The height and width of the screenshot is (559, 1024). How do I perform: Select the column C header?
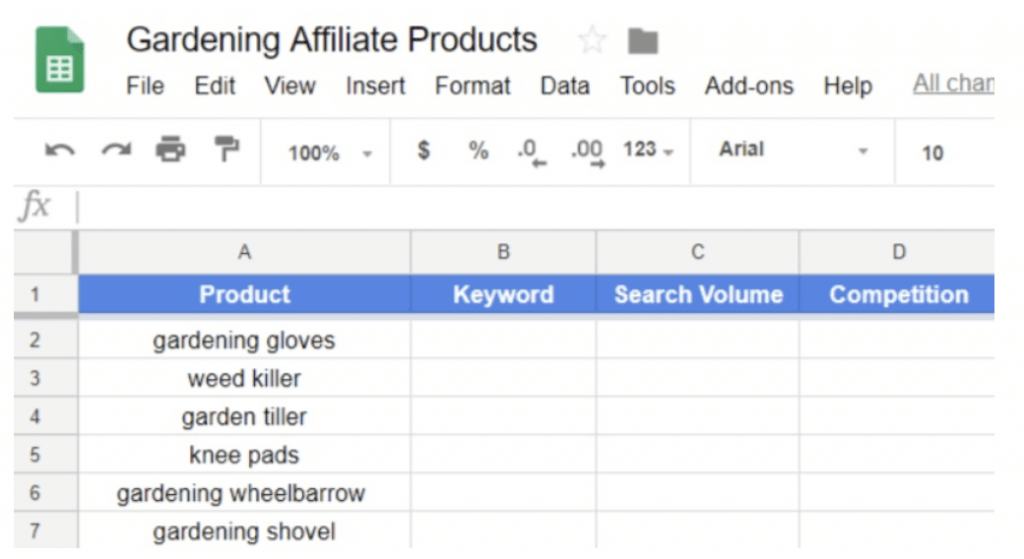(698, 253)
